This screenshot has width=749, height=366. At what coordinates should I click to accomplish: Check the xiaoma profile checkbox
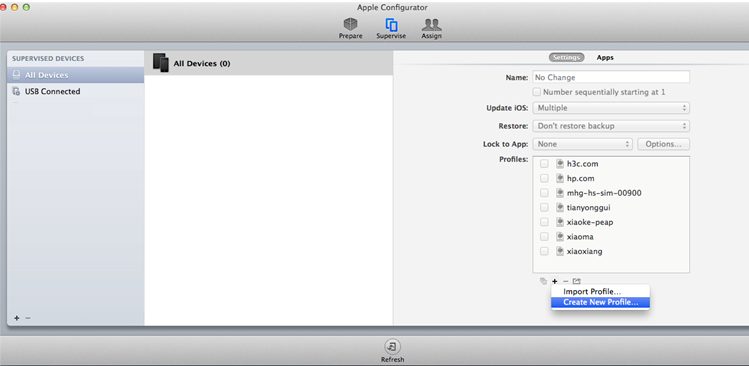[544, 237]
